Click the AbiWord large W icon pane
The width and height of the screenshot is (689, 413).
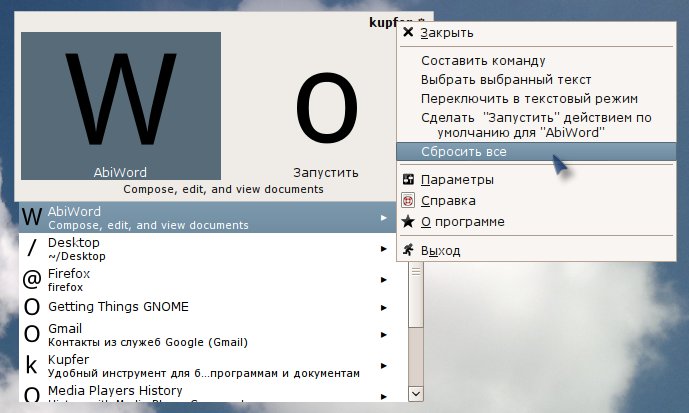click(x=121, y=105)
